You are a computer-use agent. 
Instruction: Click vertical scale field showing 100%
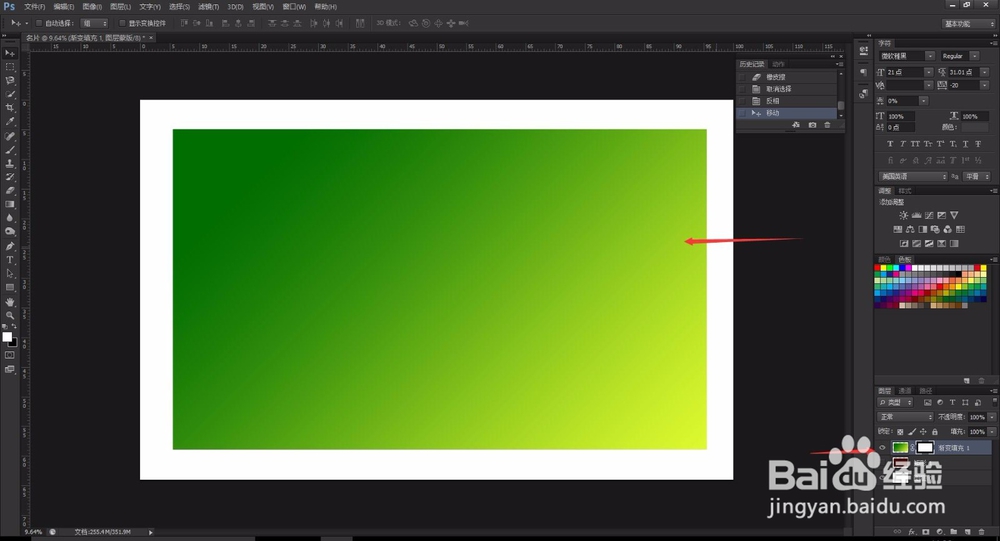pos(900,117)
